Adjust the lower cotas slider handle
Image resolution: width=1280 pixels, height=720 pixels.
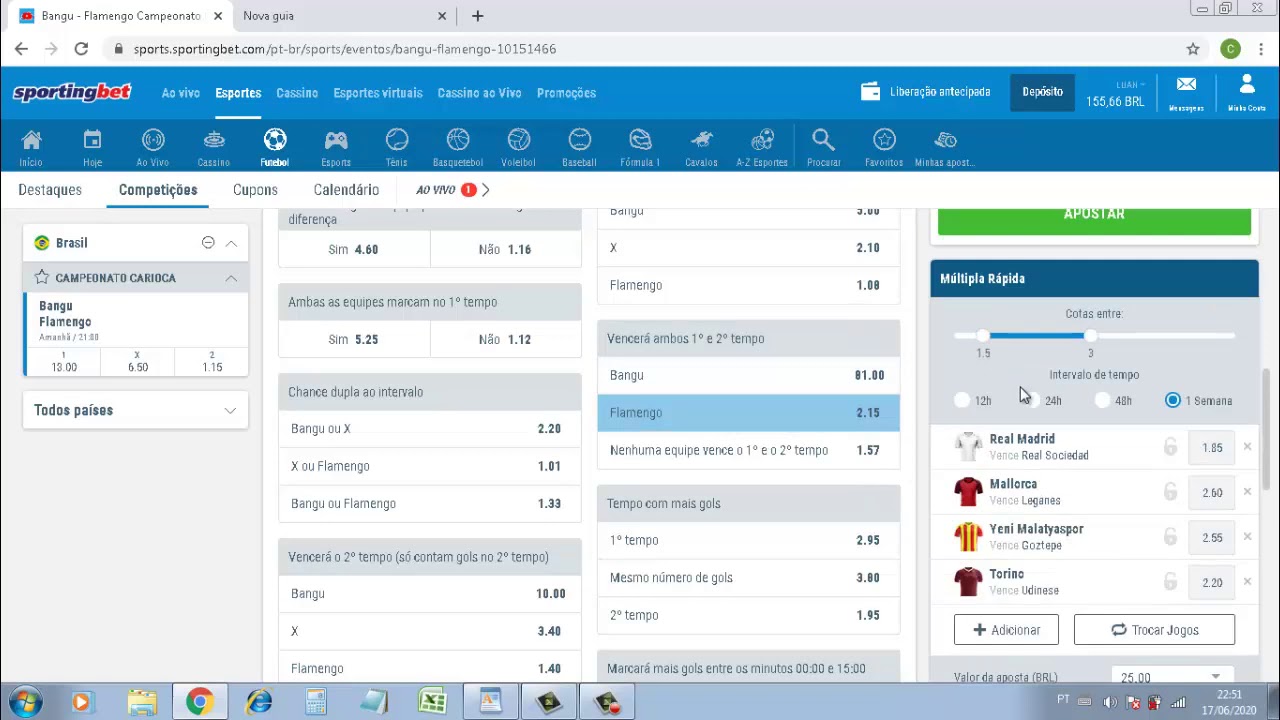tap(983, 337)
